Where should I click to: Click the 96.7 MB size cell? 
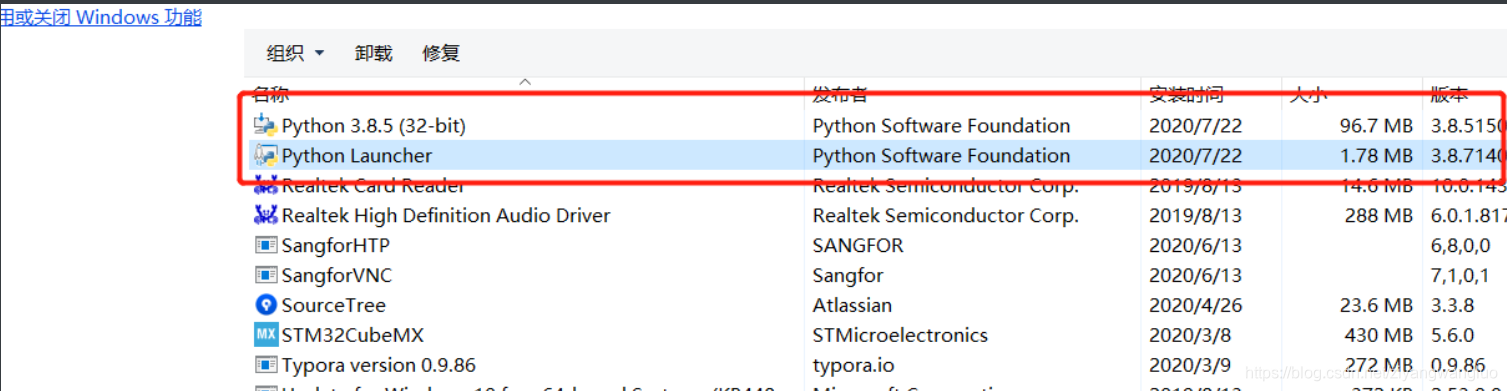(x=1377, y=125)
